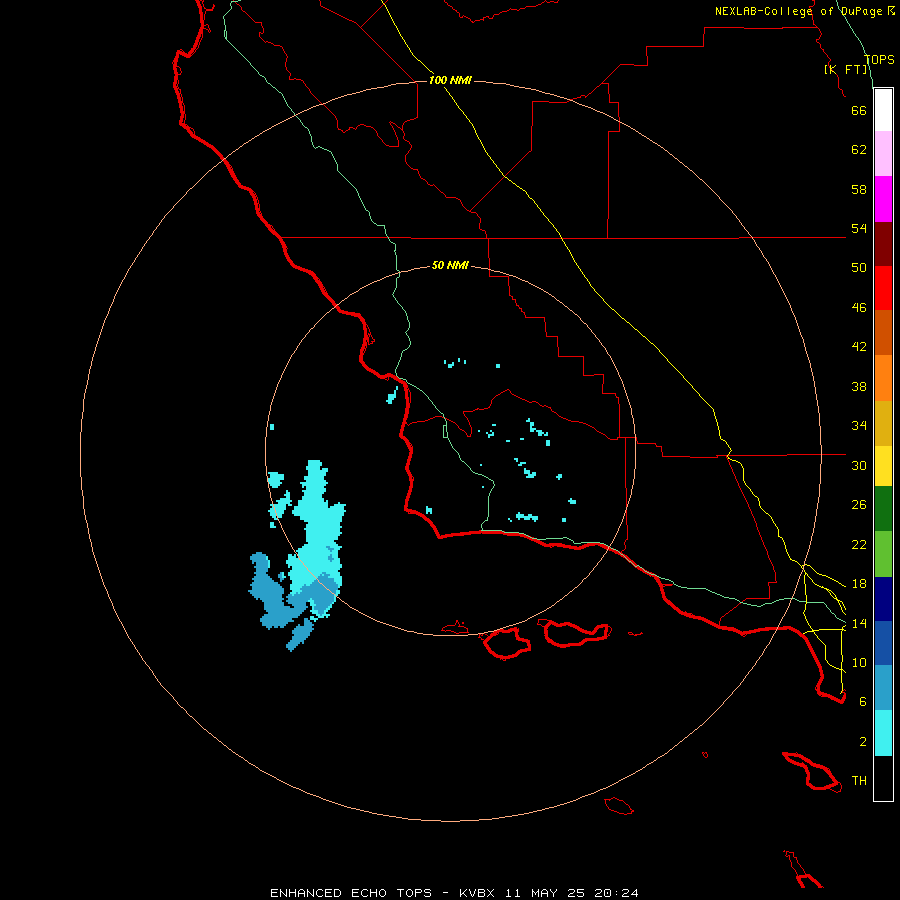Viewport: 900px width, 900px height.
Task: Click the TOPS legend title
Action: click(879, 59)
